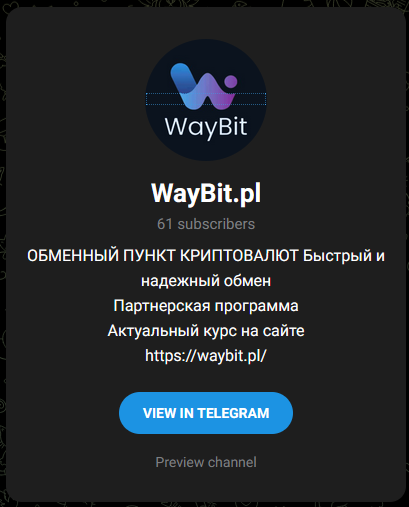
Task: Click the gradient W logo symbol
Action: pyautogui.click(x=204, y=86)
